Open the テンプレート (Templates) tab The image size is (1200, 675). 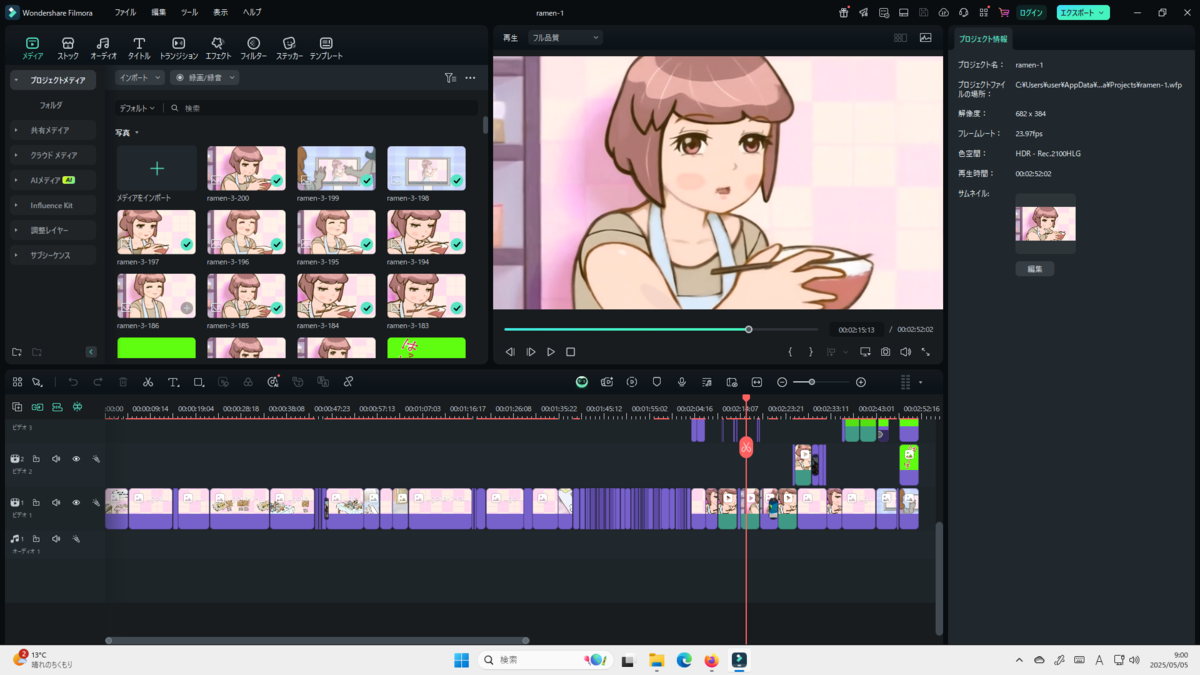coord(326,48)
